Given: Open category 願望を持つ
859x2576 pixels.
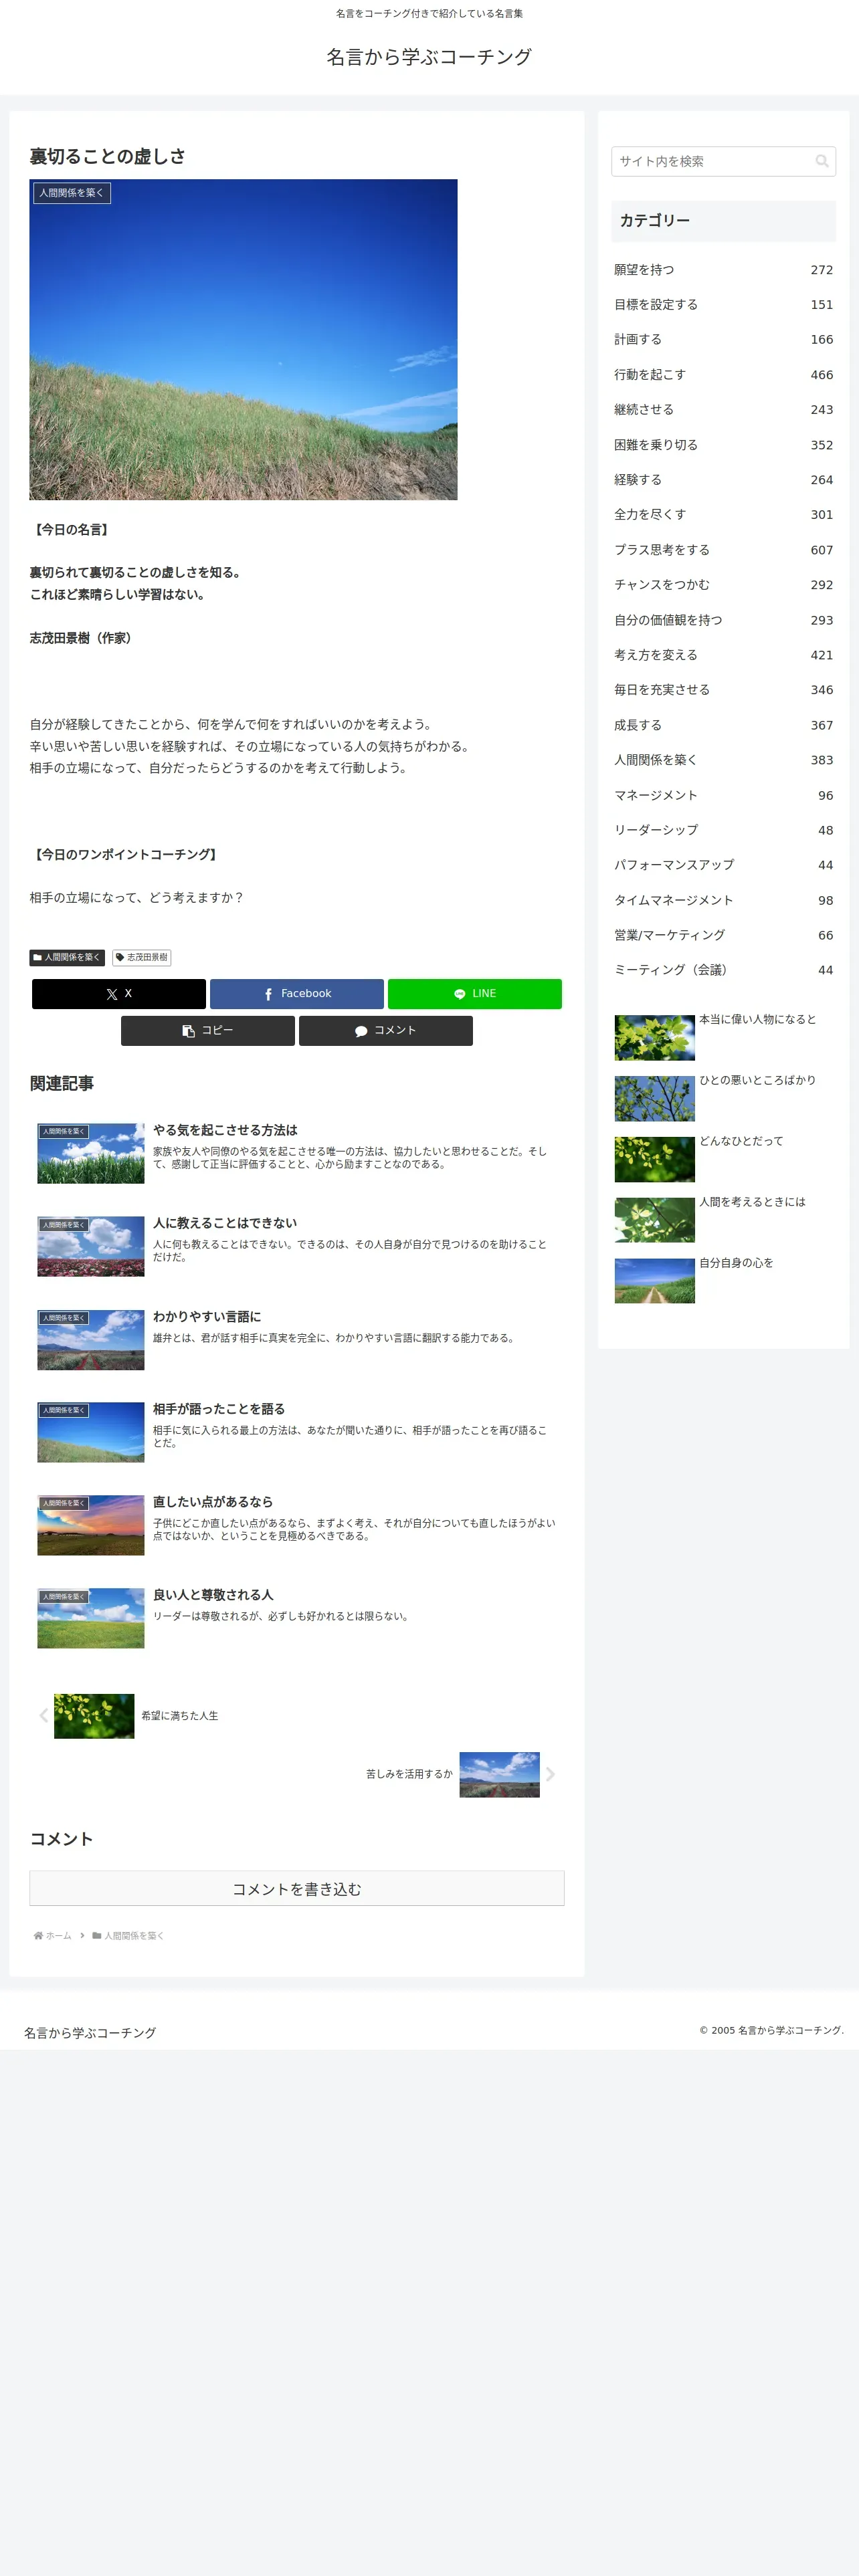Looking at the screenshot, I should pos(723,270).
